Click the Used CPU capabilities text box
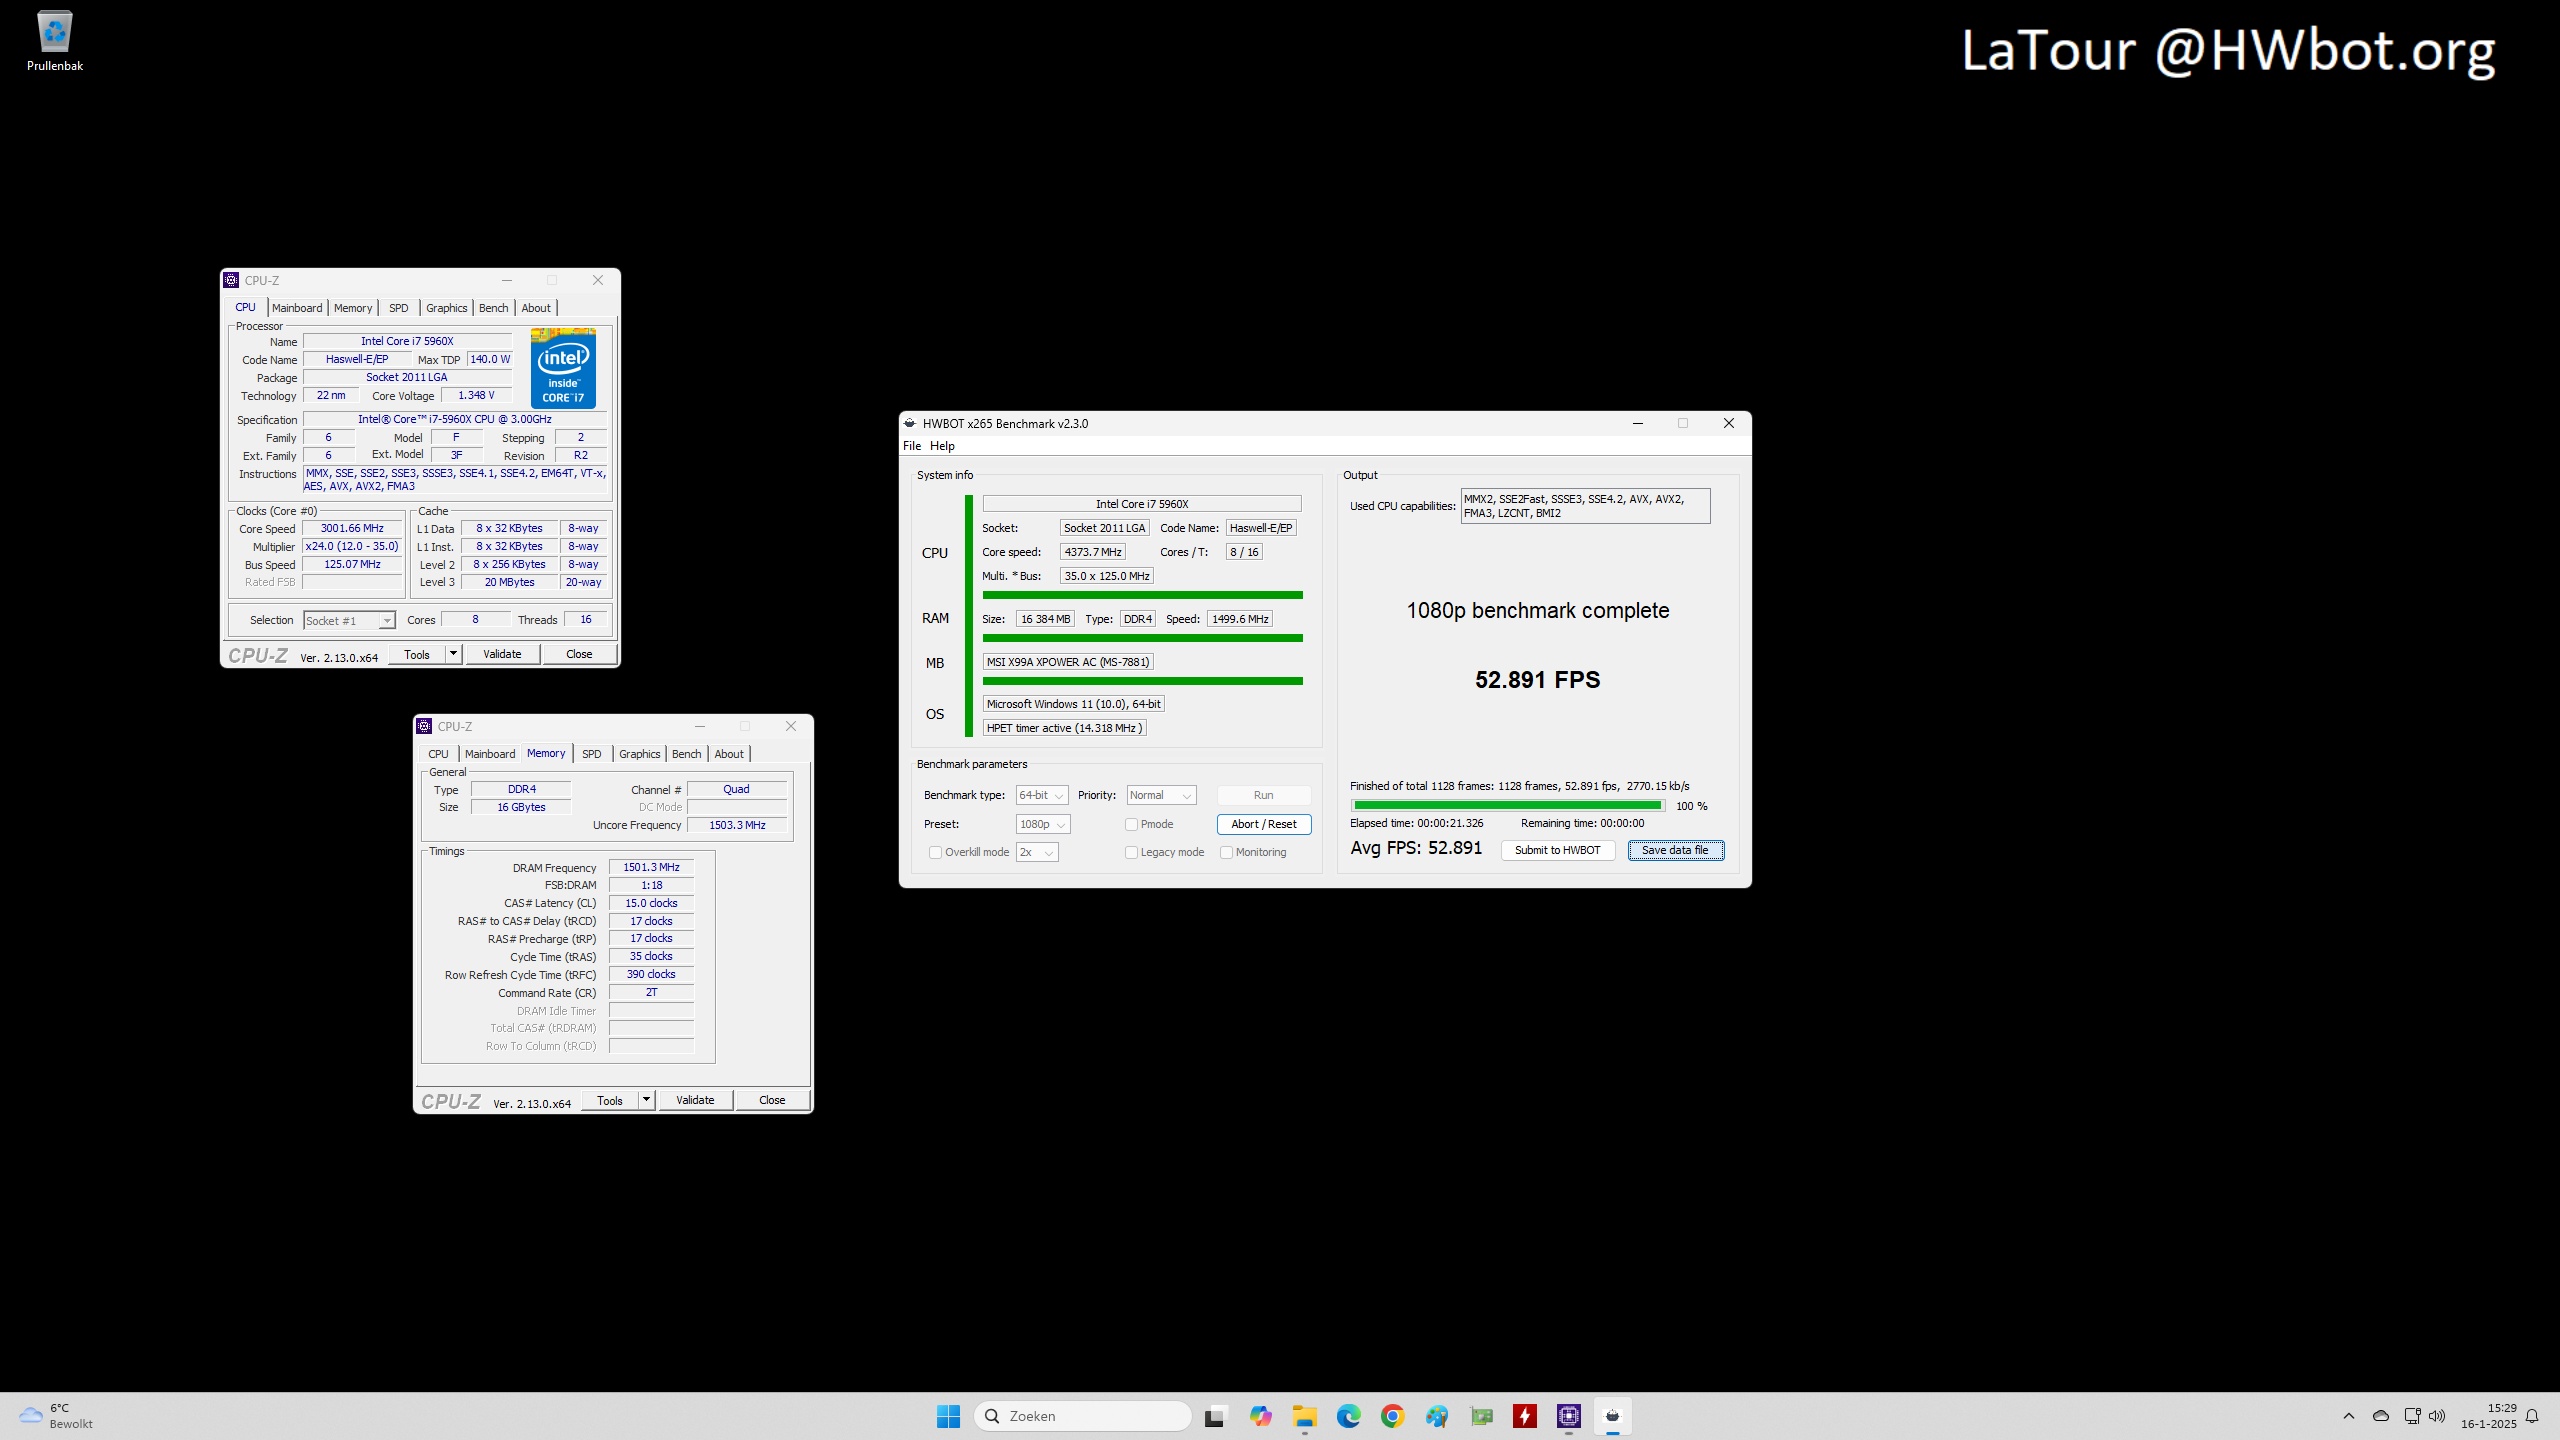 coord(1585,506)
